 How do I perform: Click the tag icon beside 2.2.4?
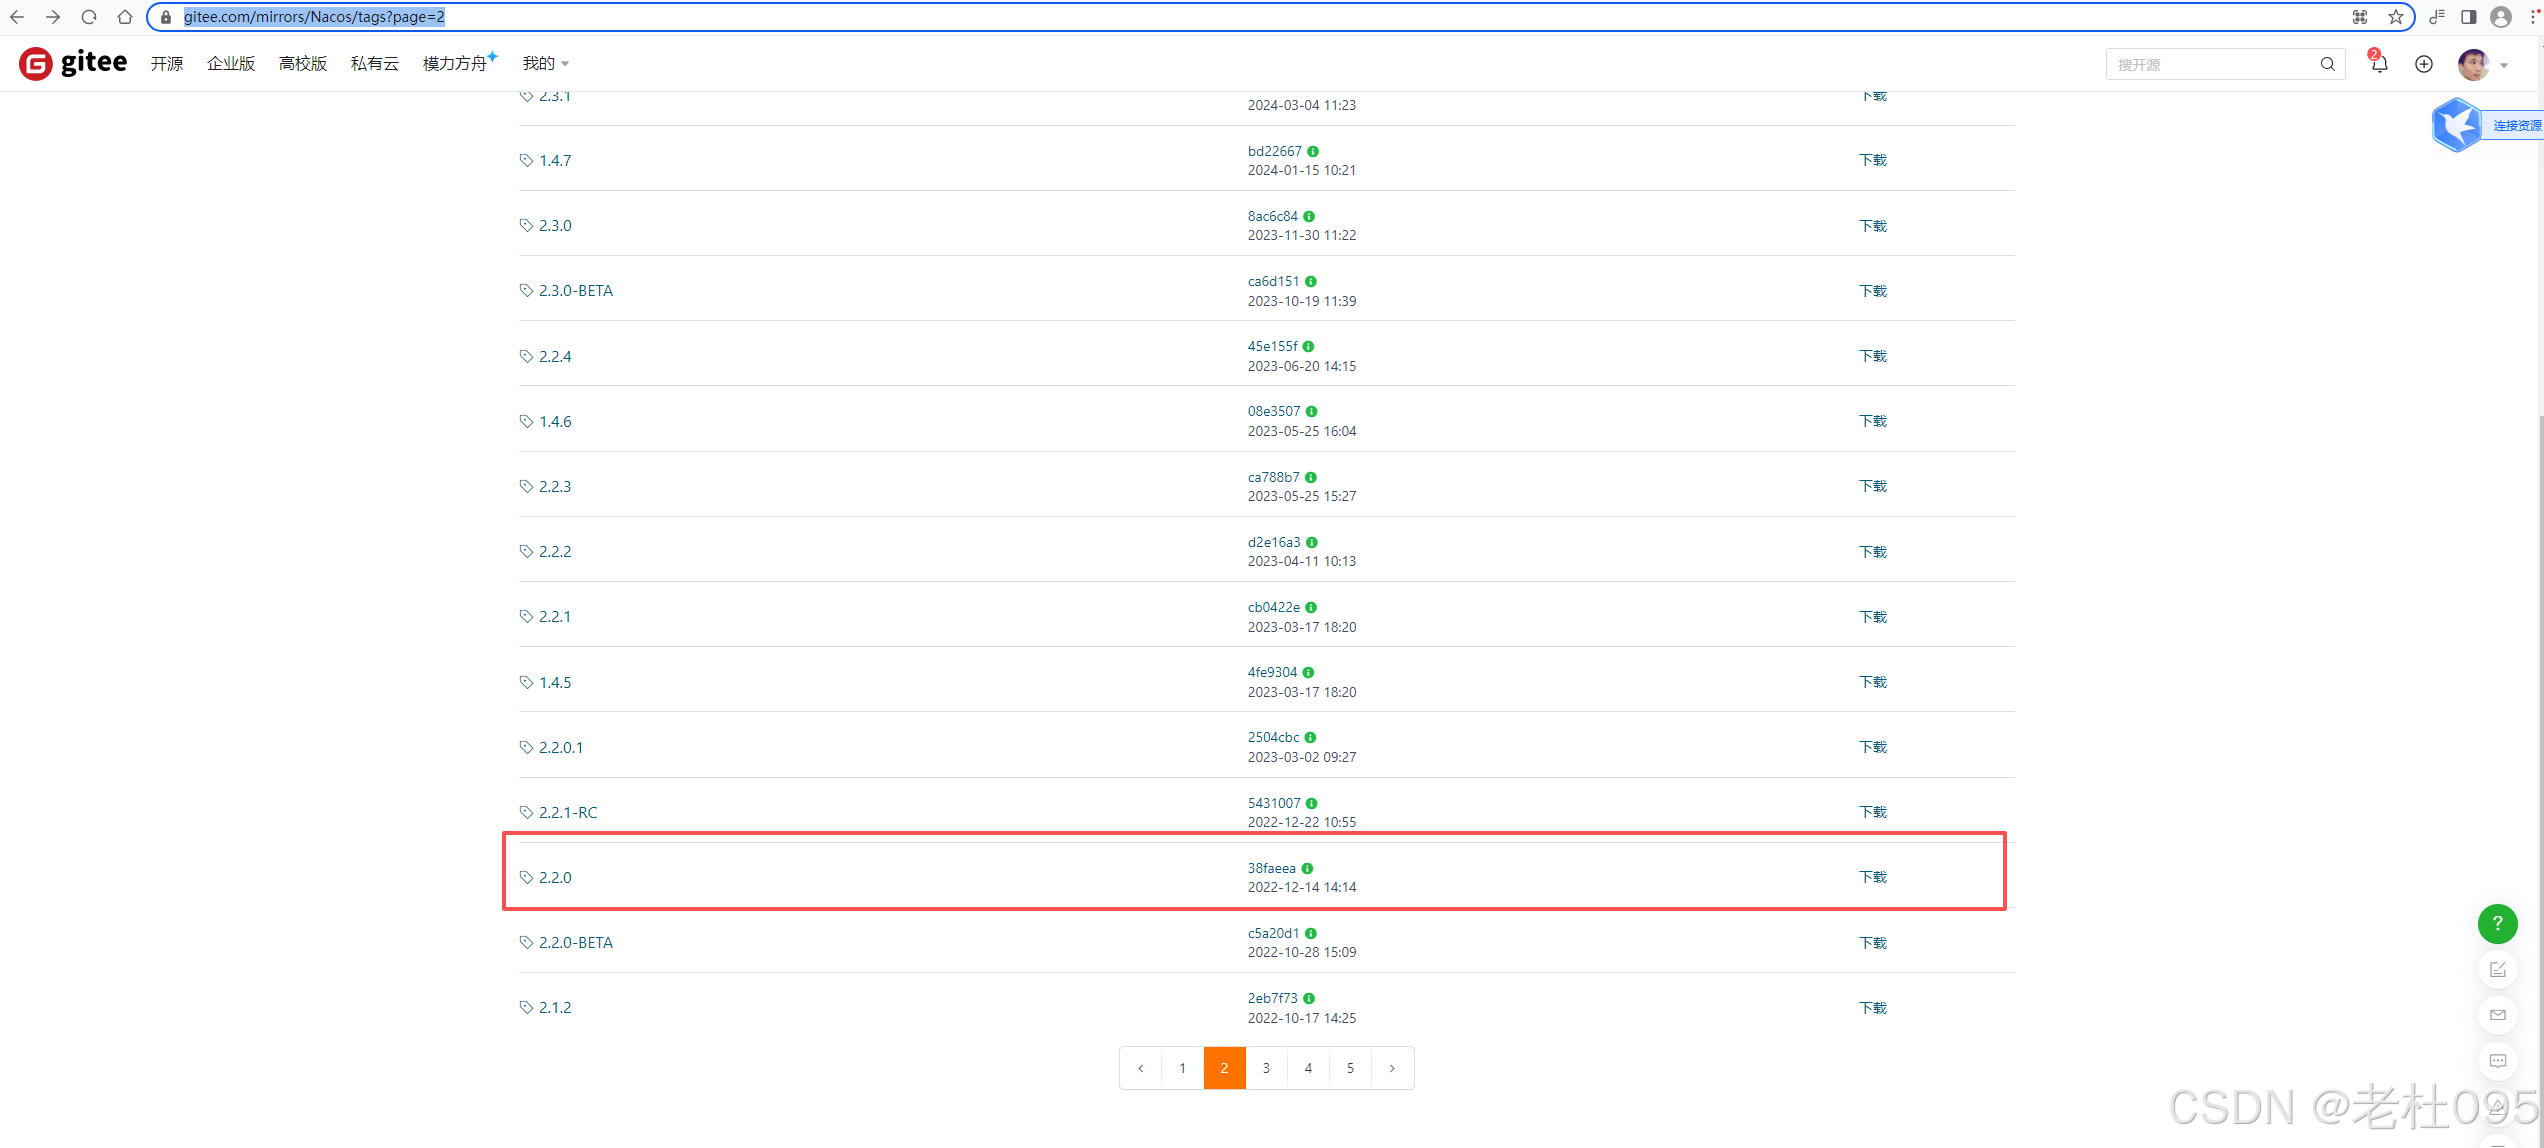coord(526,356)
